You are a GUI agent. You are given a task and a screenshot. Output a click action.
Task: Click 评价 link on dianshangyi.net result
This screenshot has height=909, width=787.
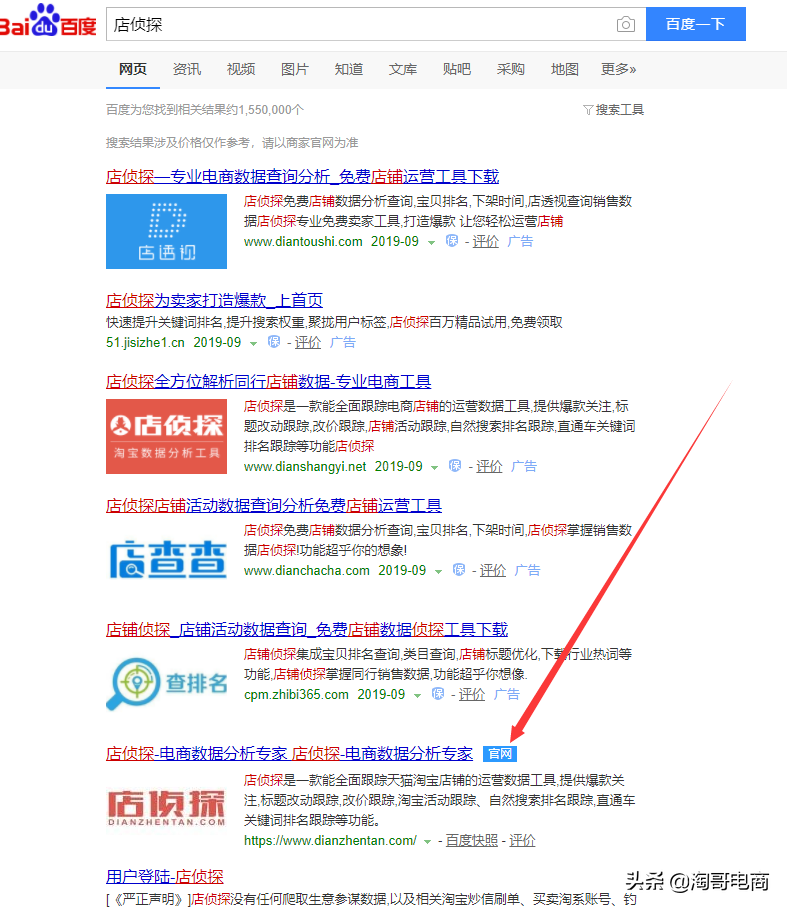[x=489, y=466]
